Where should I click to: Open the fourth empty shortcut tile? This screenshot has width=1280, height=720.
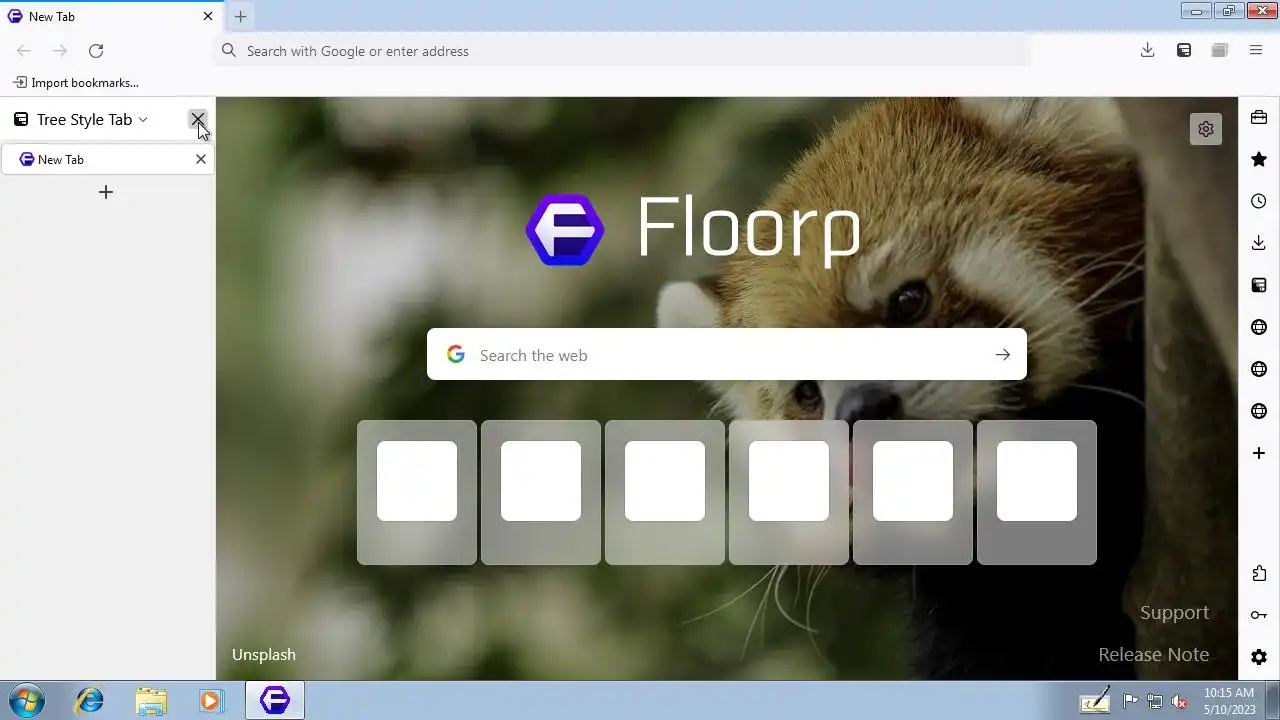pos(789,492)
